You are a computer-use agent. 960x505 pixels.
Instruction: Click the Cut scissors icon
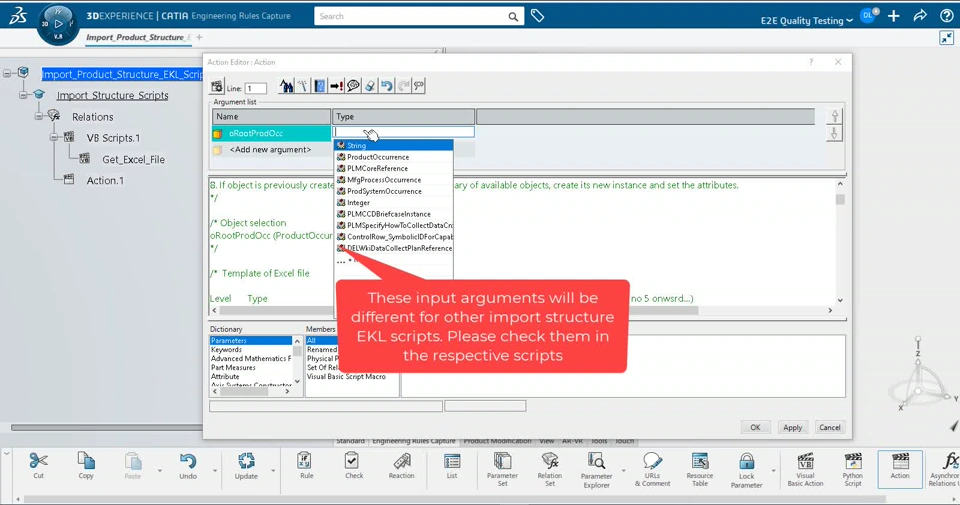coord(38,461)
